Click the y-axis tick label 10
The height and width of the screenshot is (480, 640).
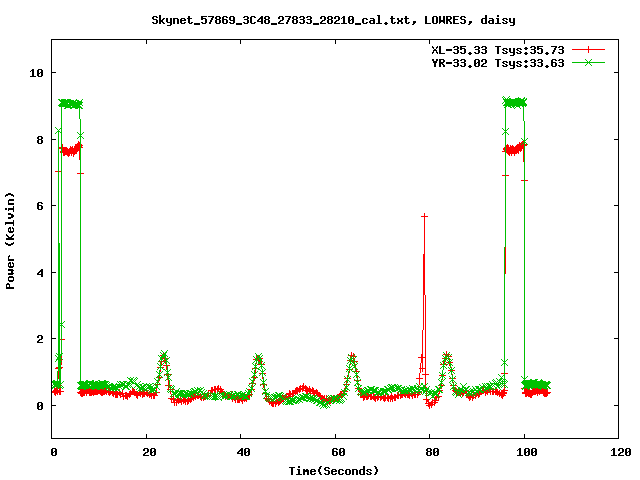pyautogui.click(x=36, y=73)
